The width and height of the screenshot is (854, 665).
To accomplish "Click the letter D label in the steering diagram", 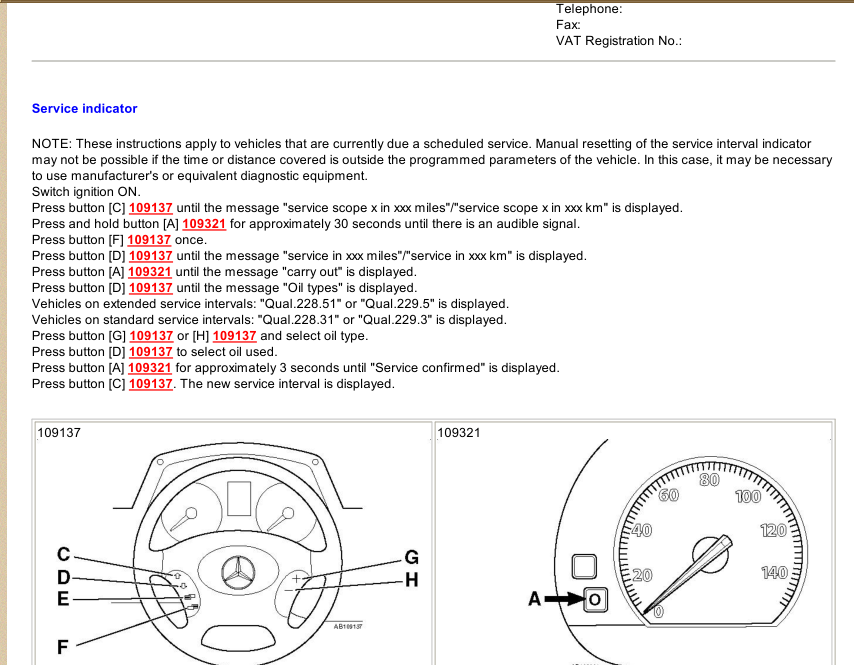I will [64, 577].
